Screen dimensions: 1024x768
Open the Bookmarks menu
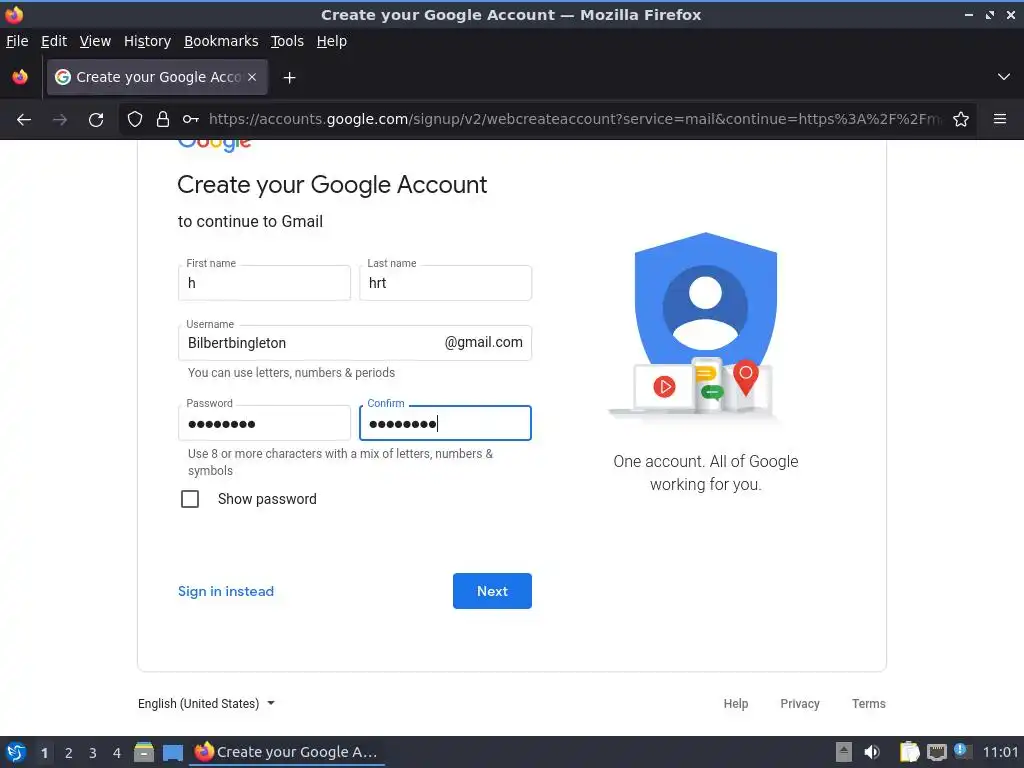221,41
